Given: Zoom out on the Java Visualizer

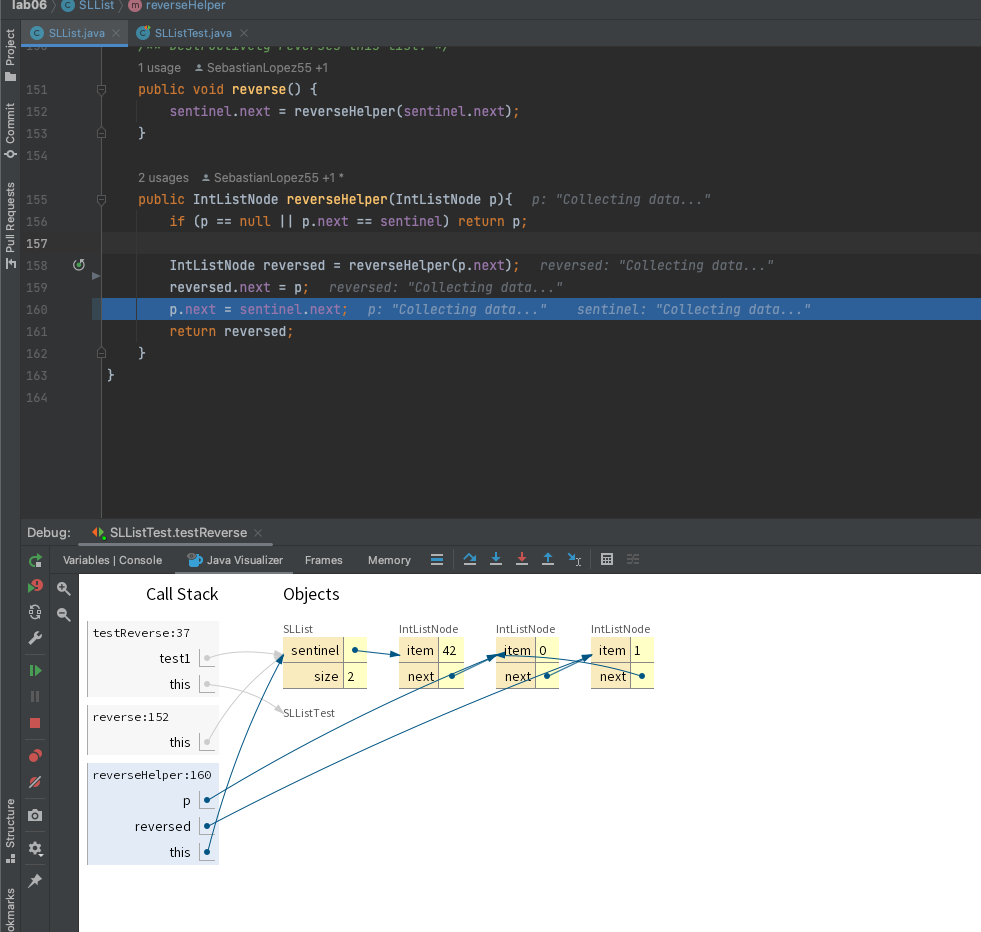Looking at the screenshot, I should click(x=64, y=615).
